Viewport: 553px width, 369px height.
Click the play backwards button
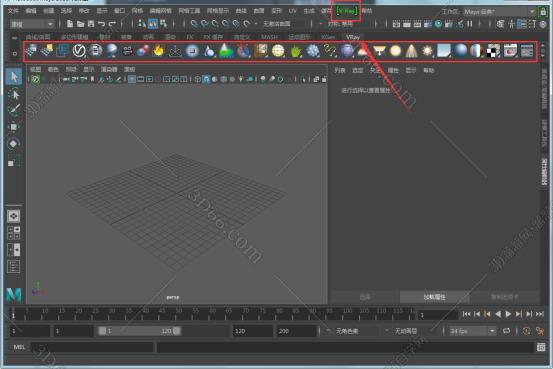[498, 314]
